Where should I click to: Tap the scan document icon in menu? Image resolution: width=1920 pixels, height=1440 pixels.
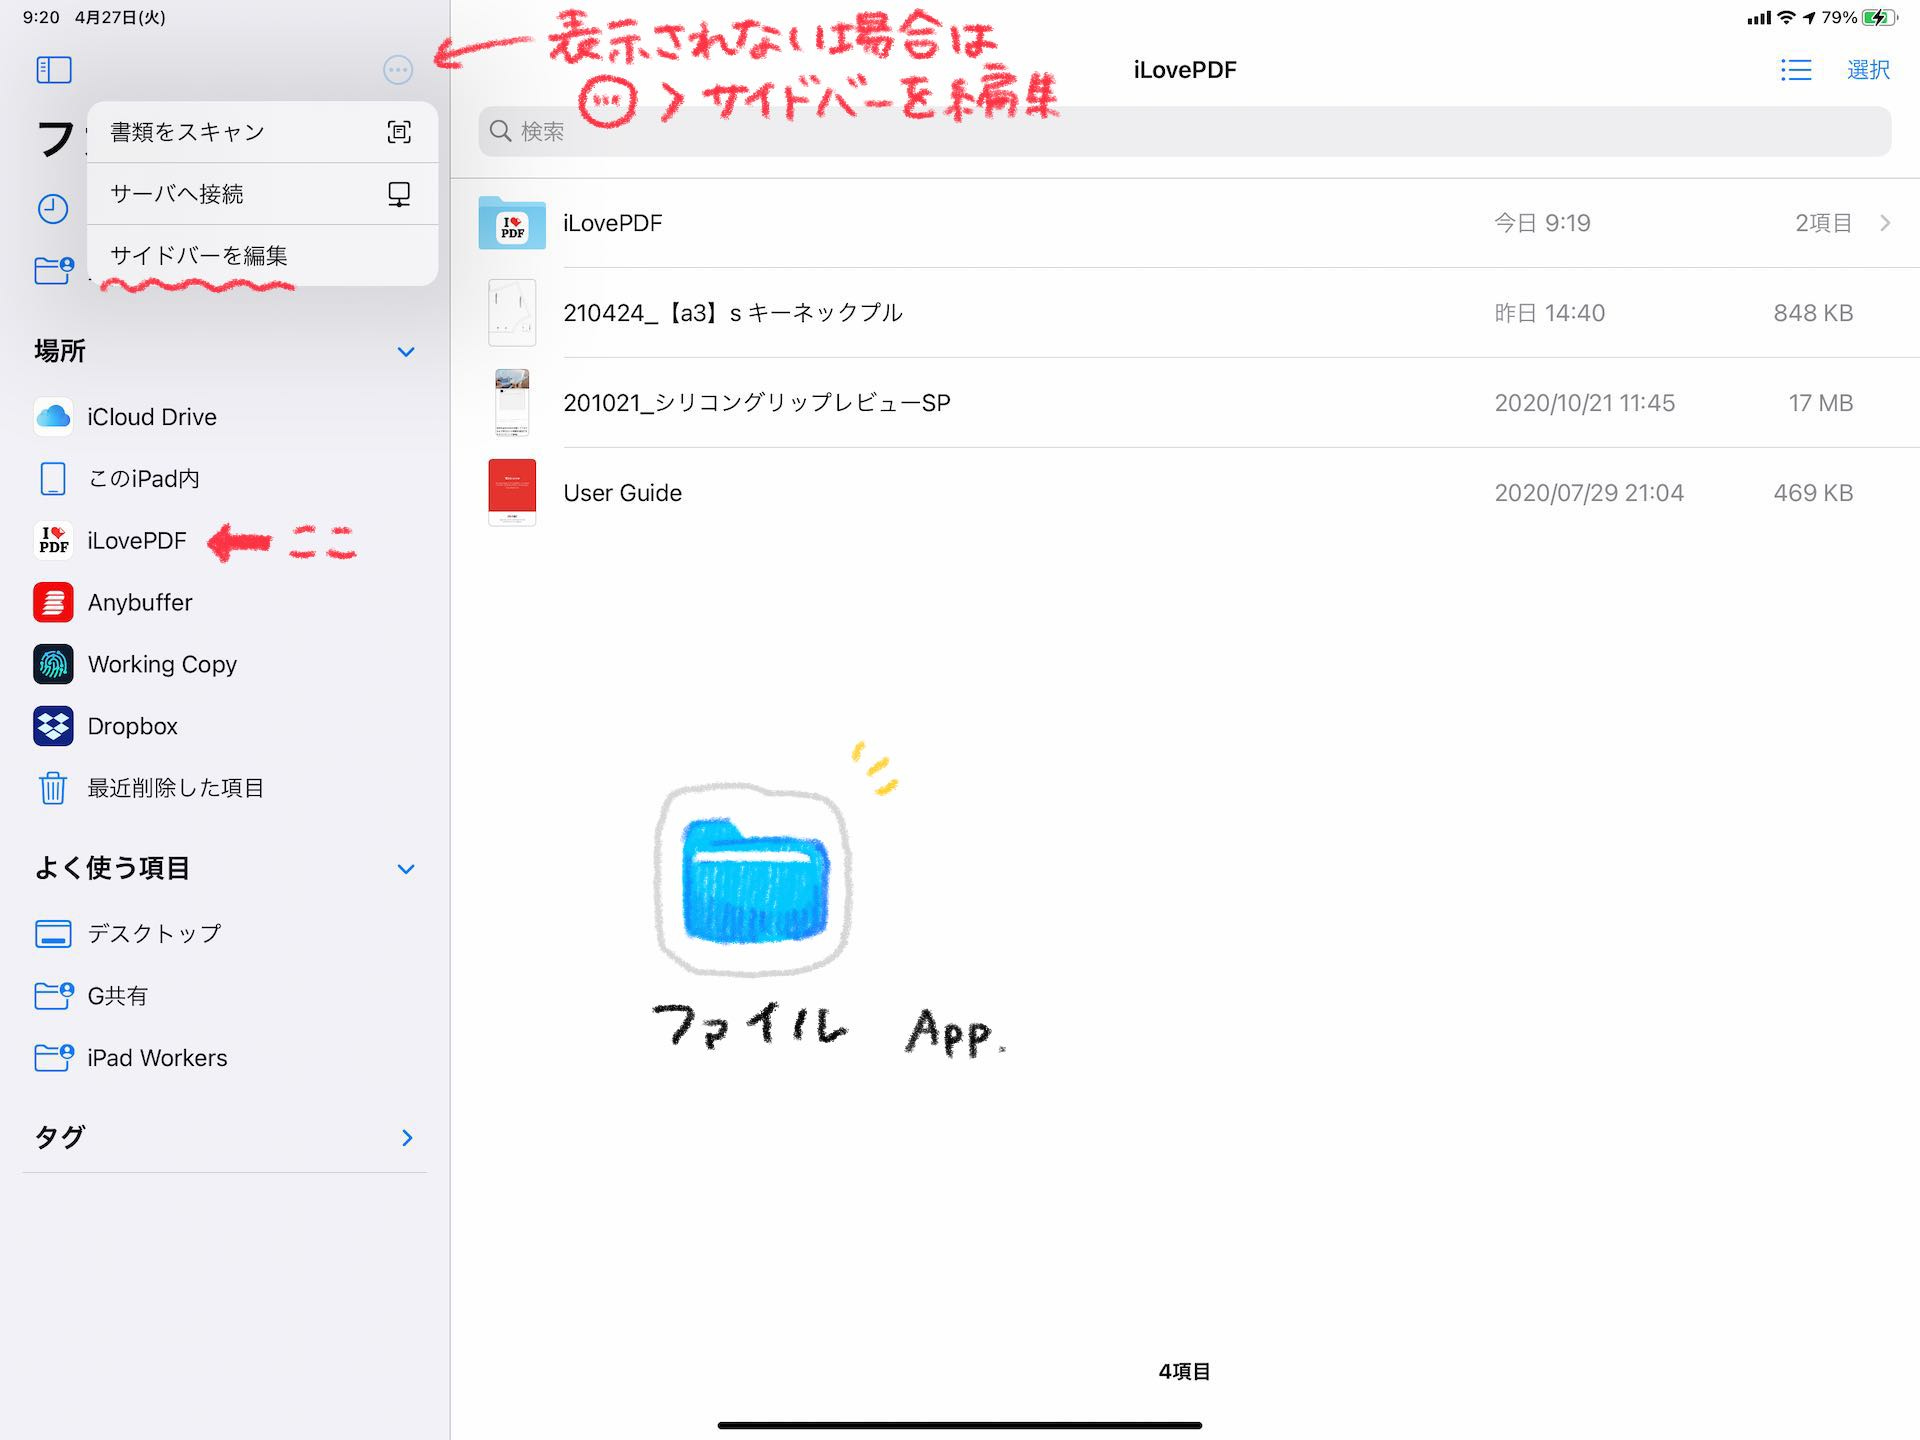[399, 132]
